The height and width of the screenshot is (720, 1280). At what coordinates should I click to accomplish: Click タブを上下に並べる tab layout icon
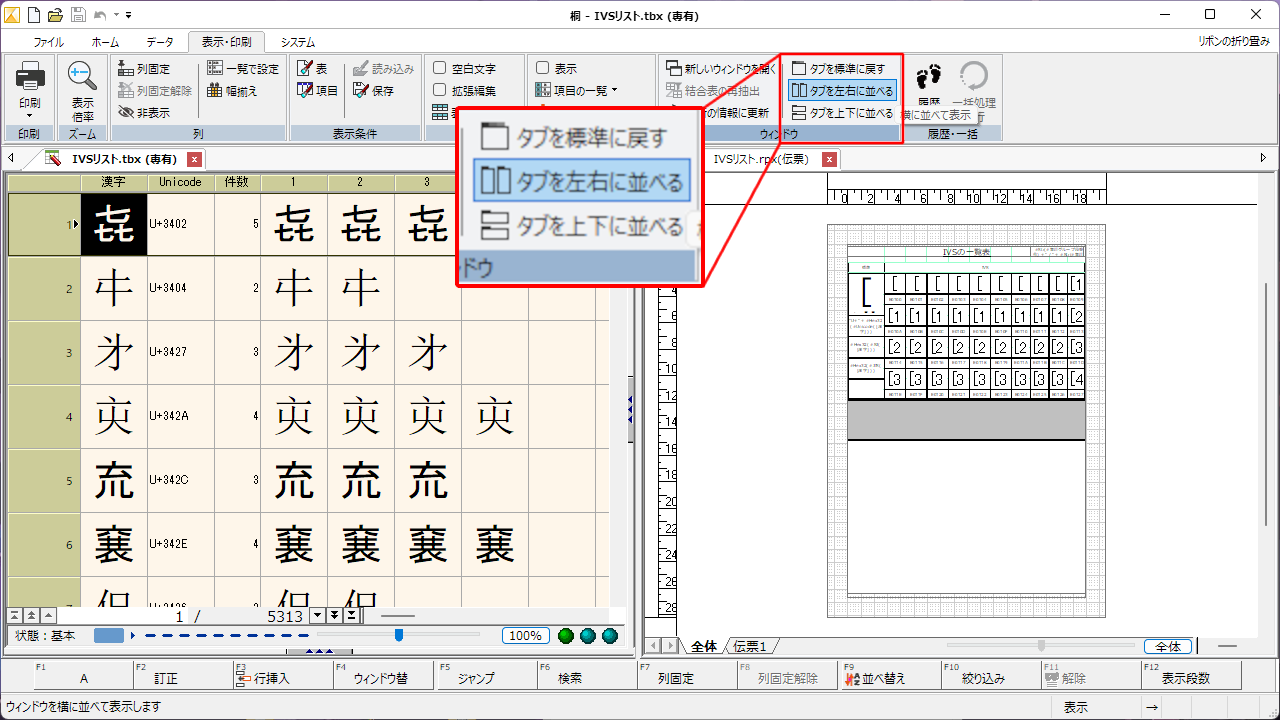[799, 113]
